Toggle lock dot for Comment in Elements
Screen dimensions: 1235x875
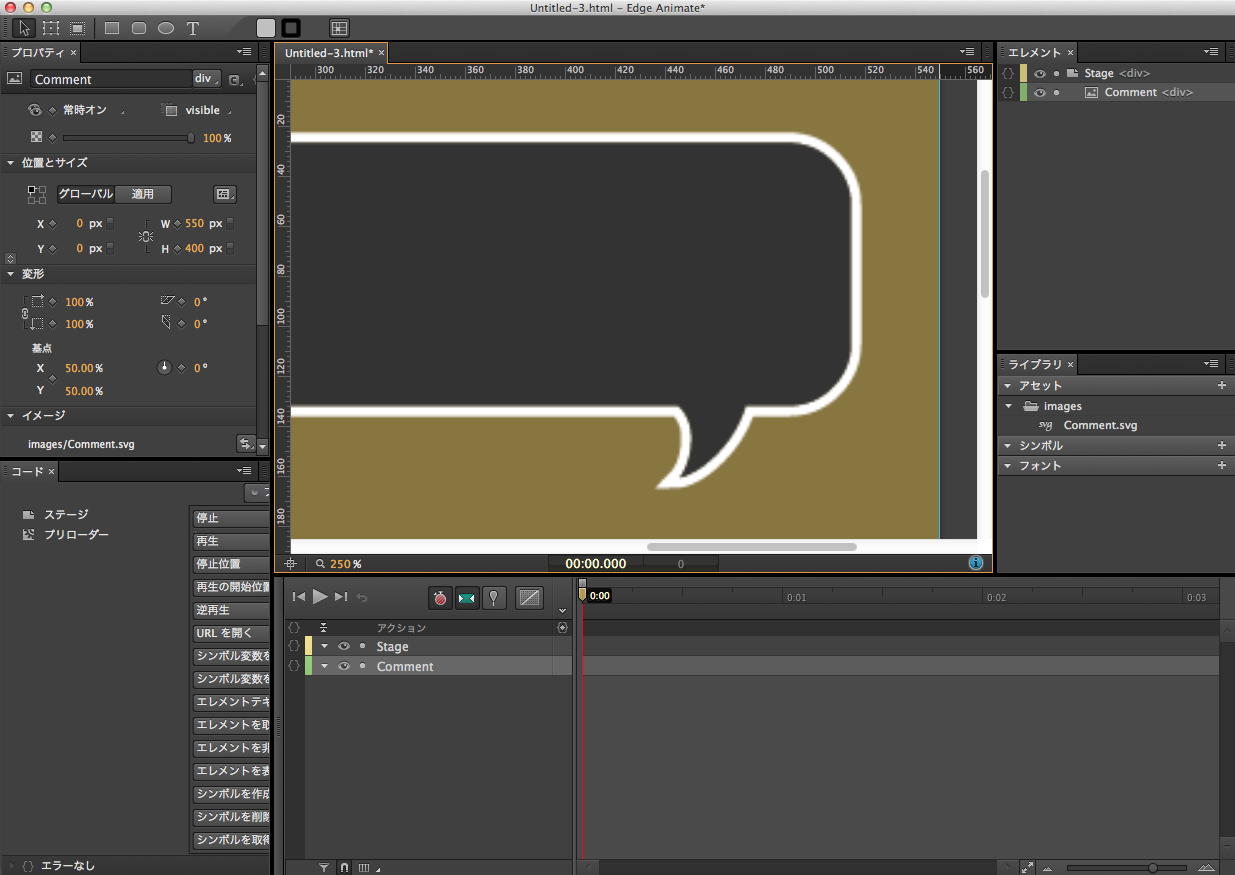coord(1056,93)
